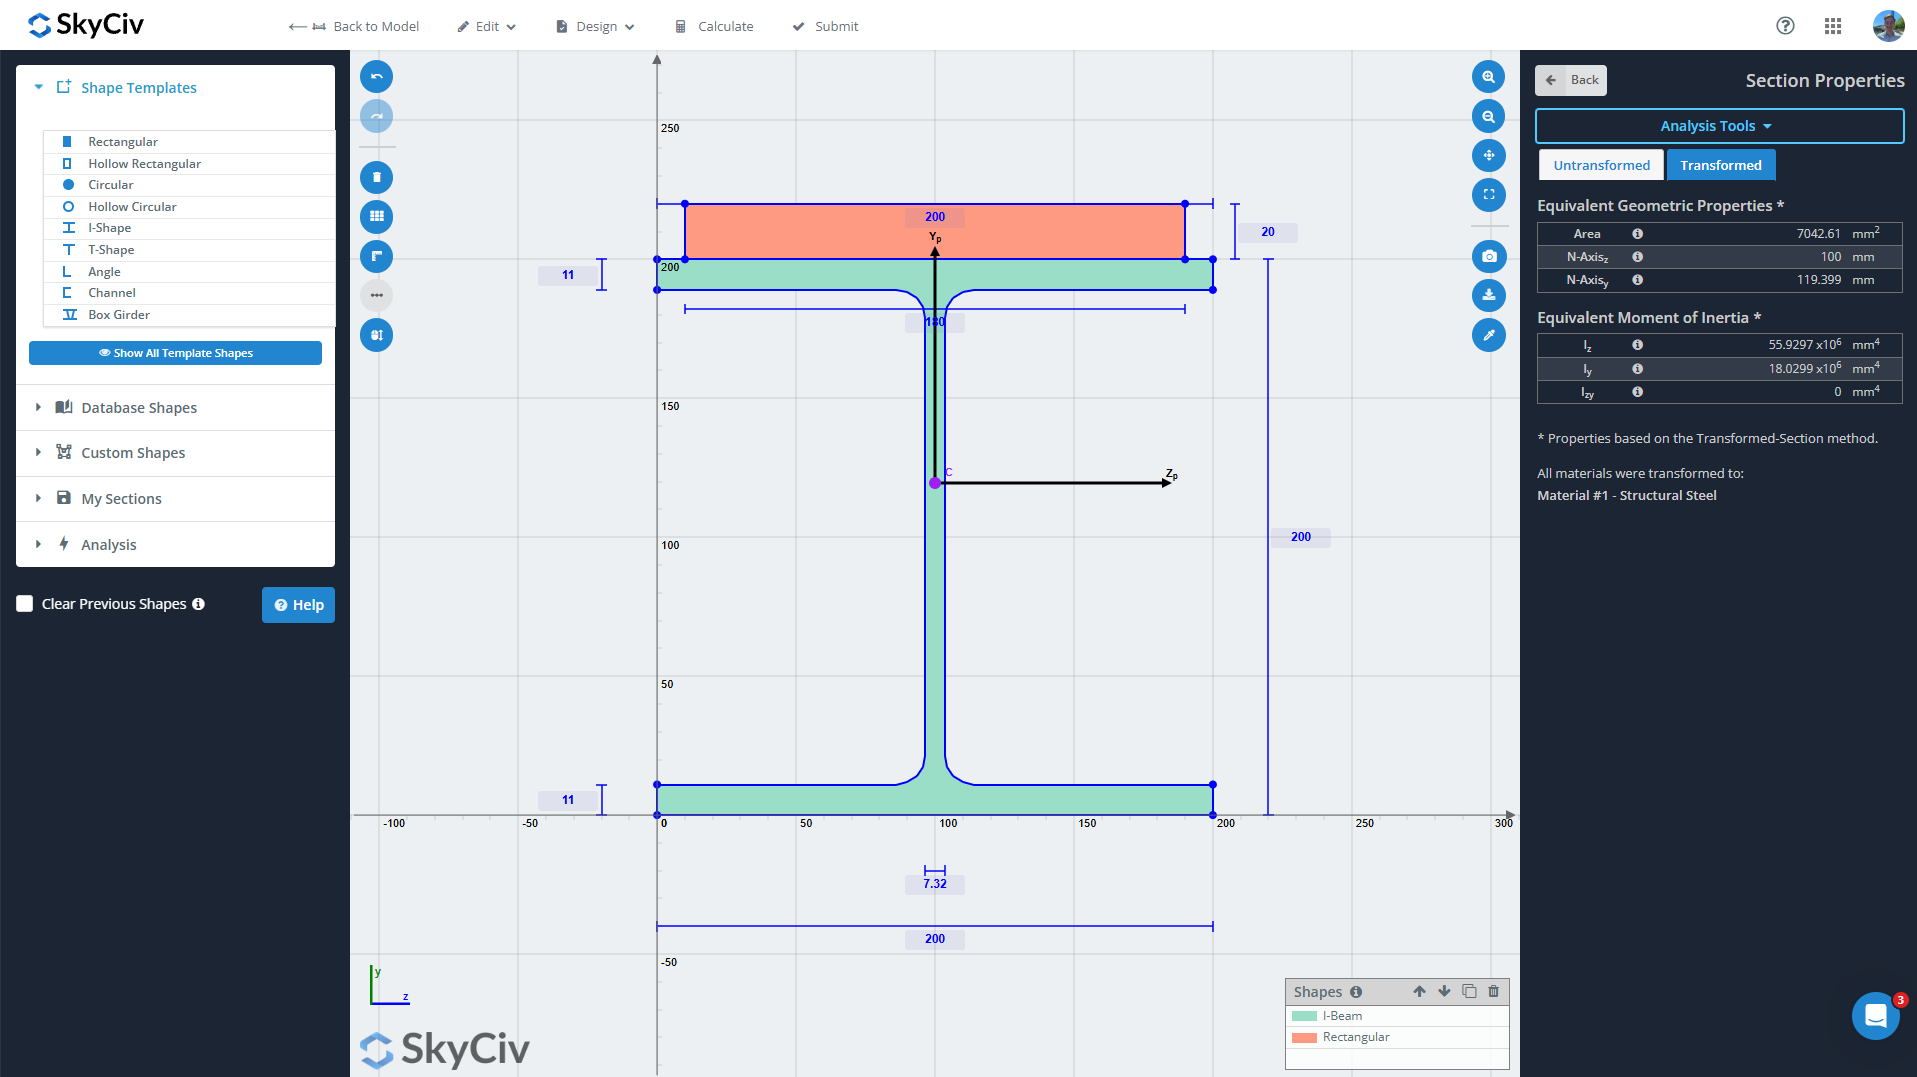
Task: Click the Back button in Section Properties
Action: pyautogui.click(x=1571, y=80)
